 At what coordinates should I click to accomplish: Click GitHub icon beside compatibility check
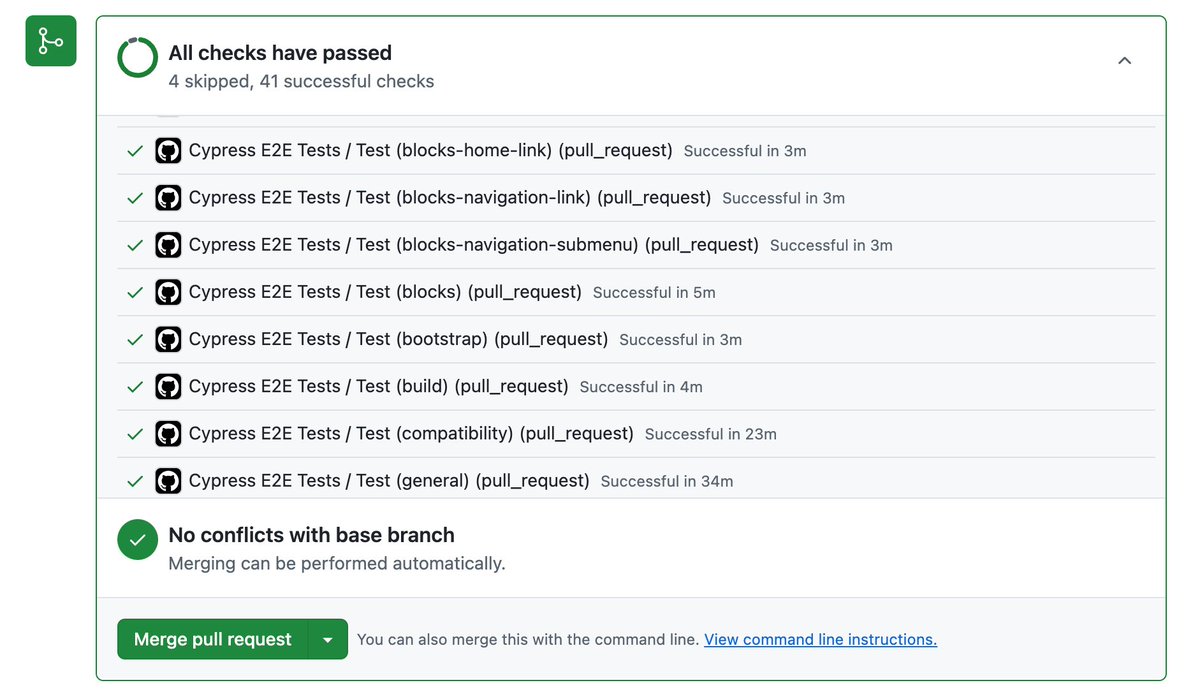coord(168,433)
